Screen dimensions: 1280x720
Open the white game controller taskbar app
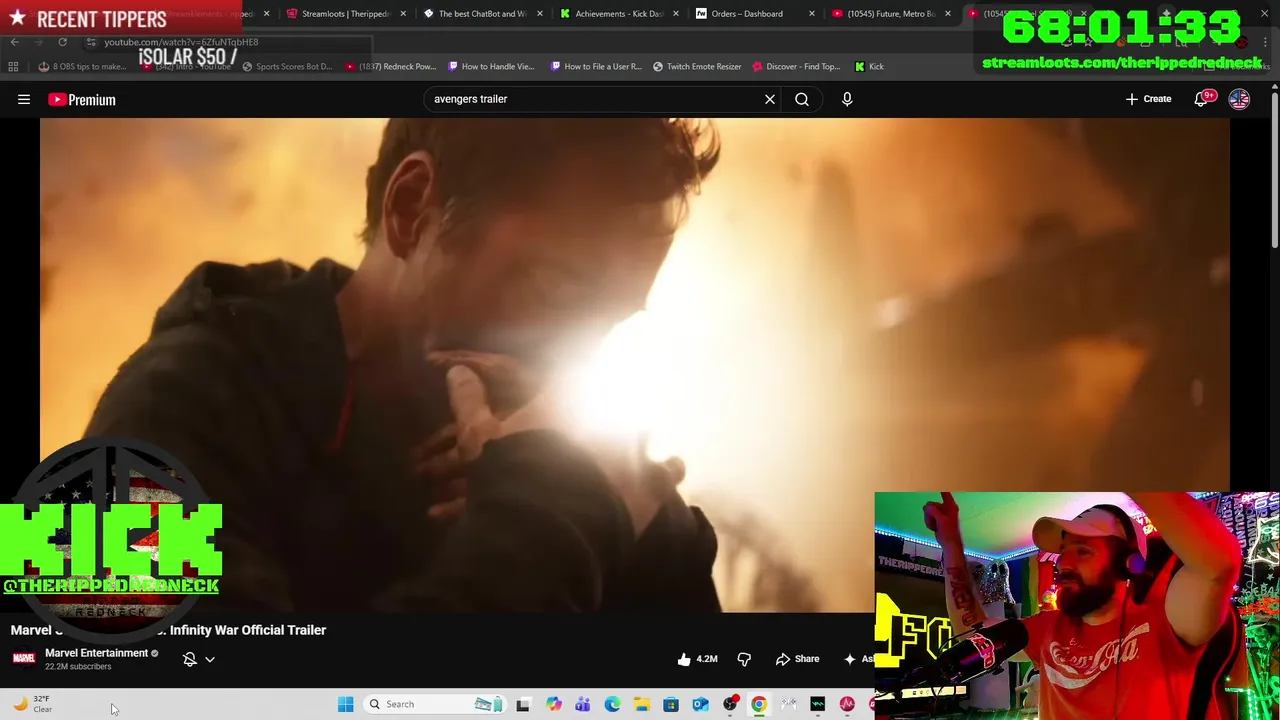click(x=788, y=704)
